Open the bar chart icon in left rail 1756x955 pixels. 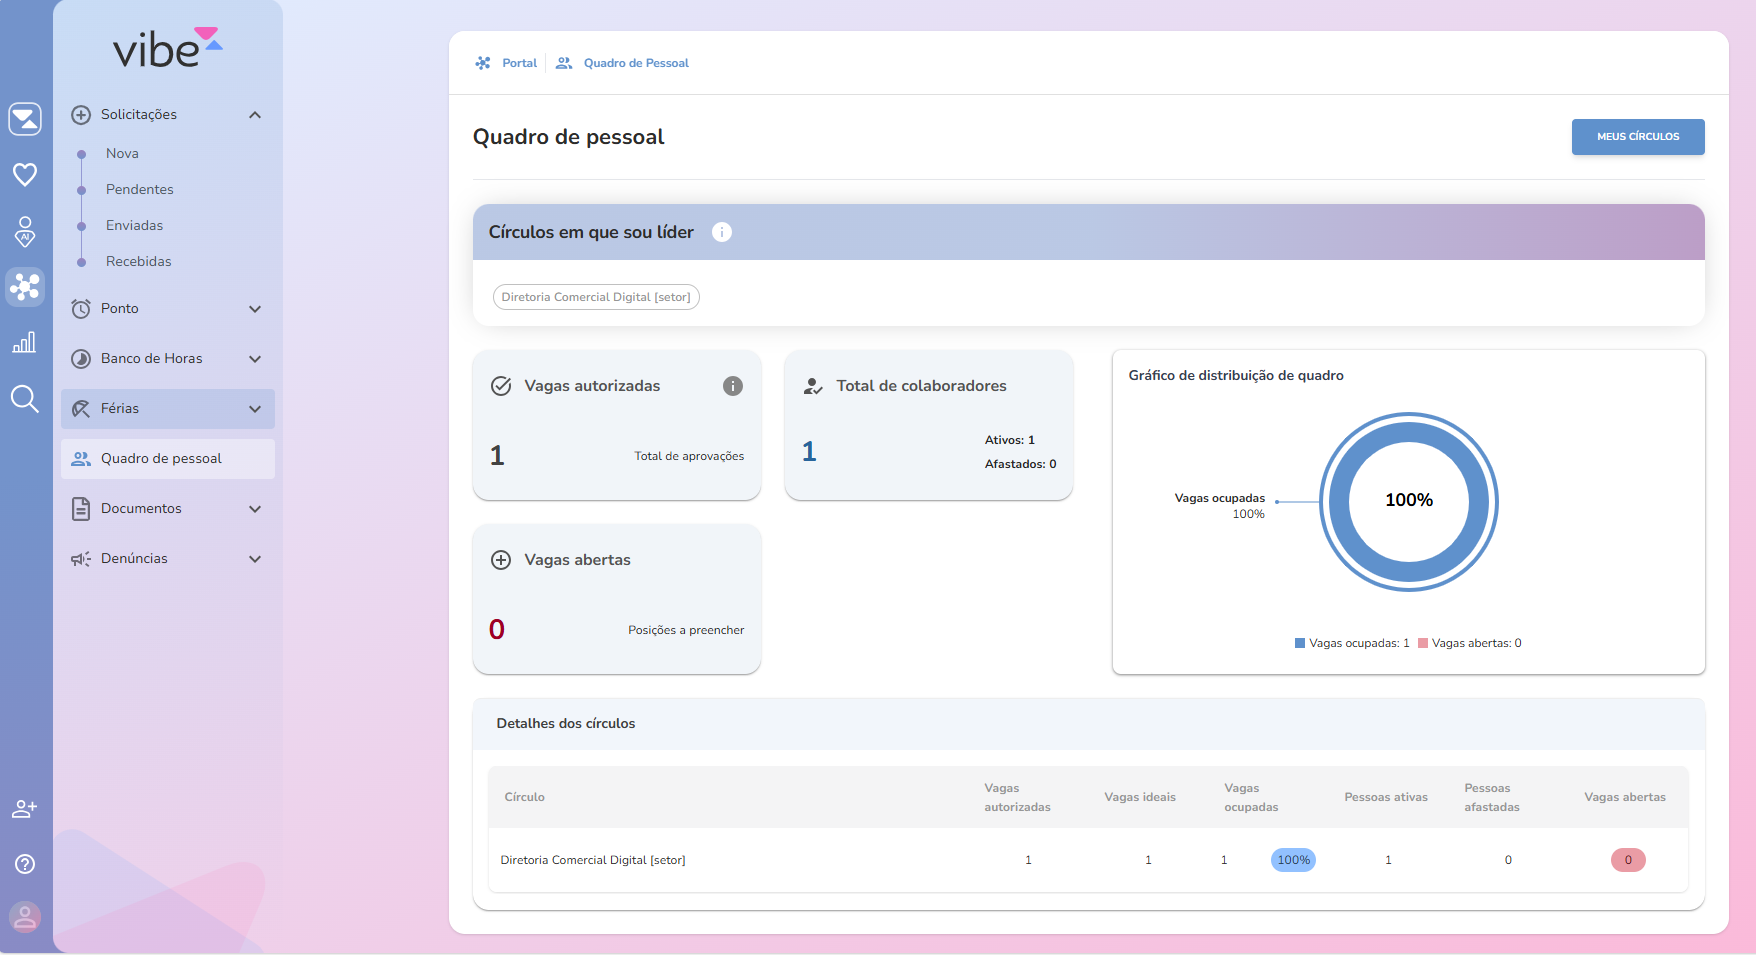pos(25,343)
